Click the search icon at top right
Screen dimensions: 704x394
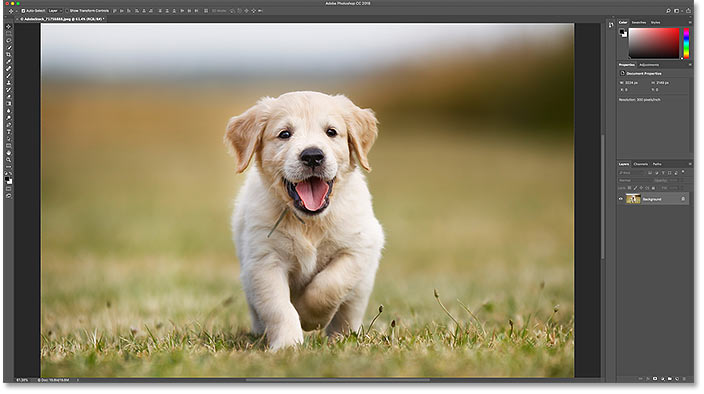point(668,10)
